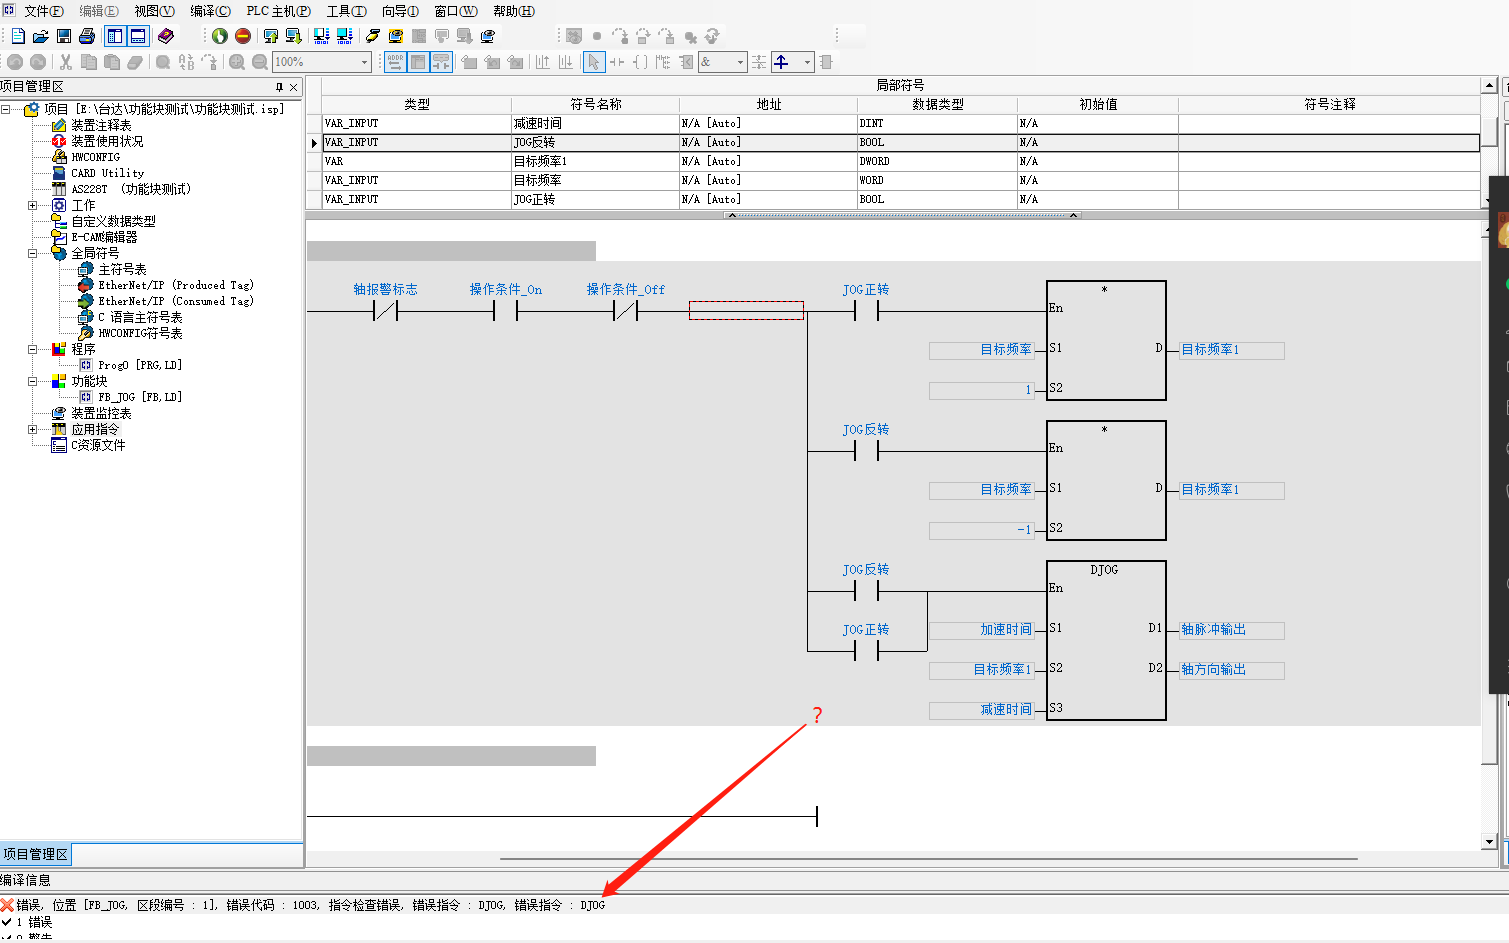
Task: Toggle the "1 错误" error filter checkmark
Action: [7, 922]
